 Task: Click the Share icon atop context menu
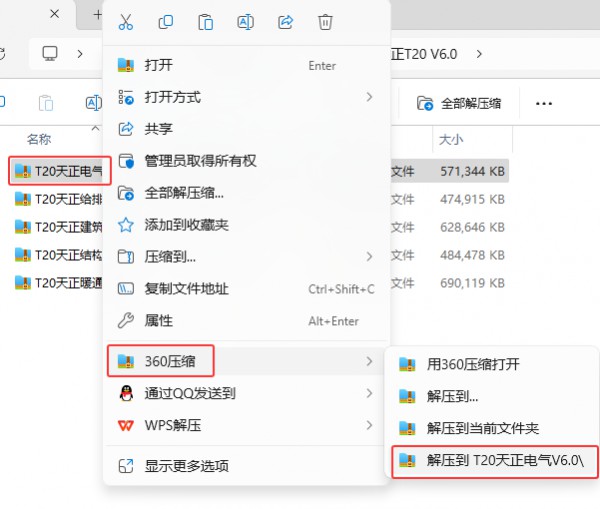[285, 22]
